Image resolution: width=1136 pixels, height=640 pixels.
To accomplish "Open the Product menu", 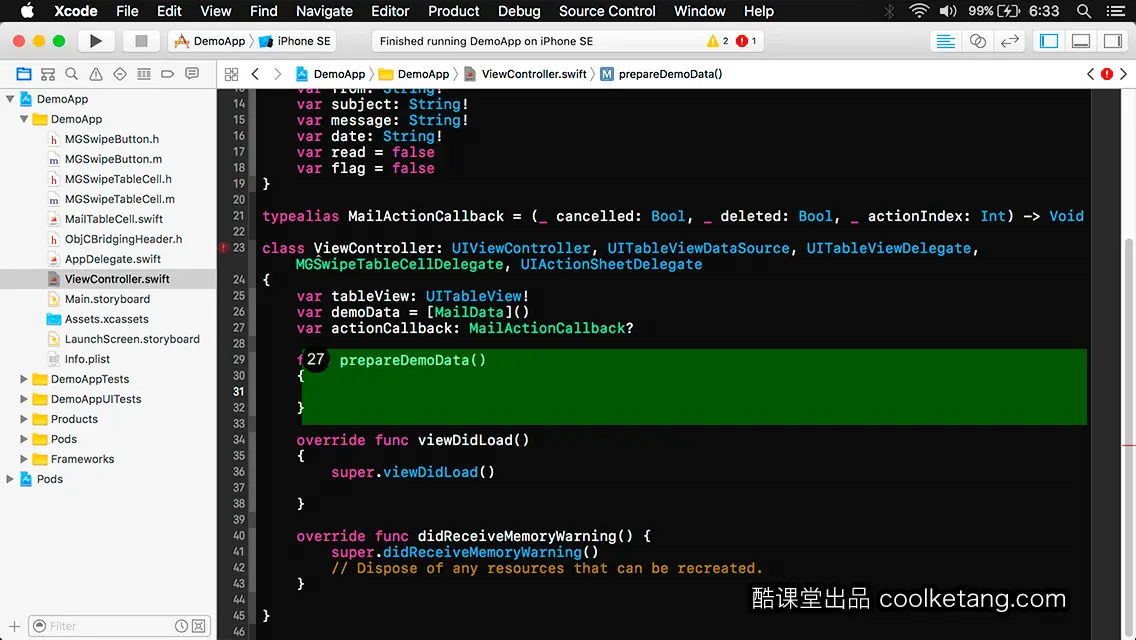I will [x=454, y=11].
